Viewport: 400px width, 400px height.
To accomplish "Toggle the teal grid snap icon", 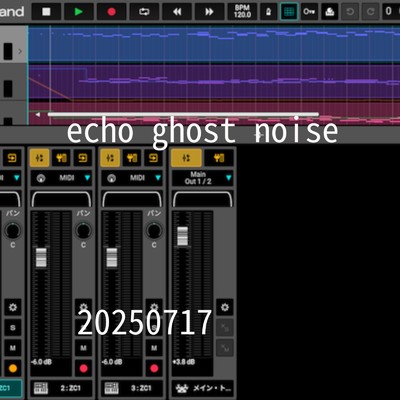I will [x=289, y=12].
